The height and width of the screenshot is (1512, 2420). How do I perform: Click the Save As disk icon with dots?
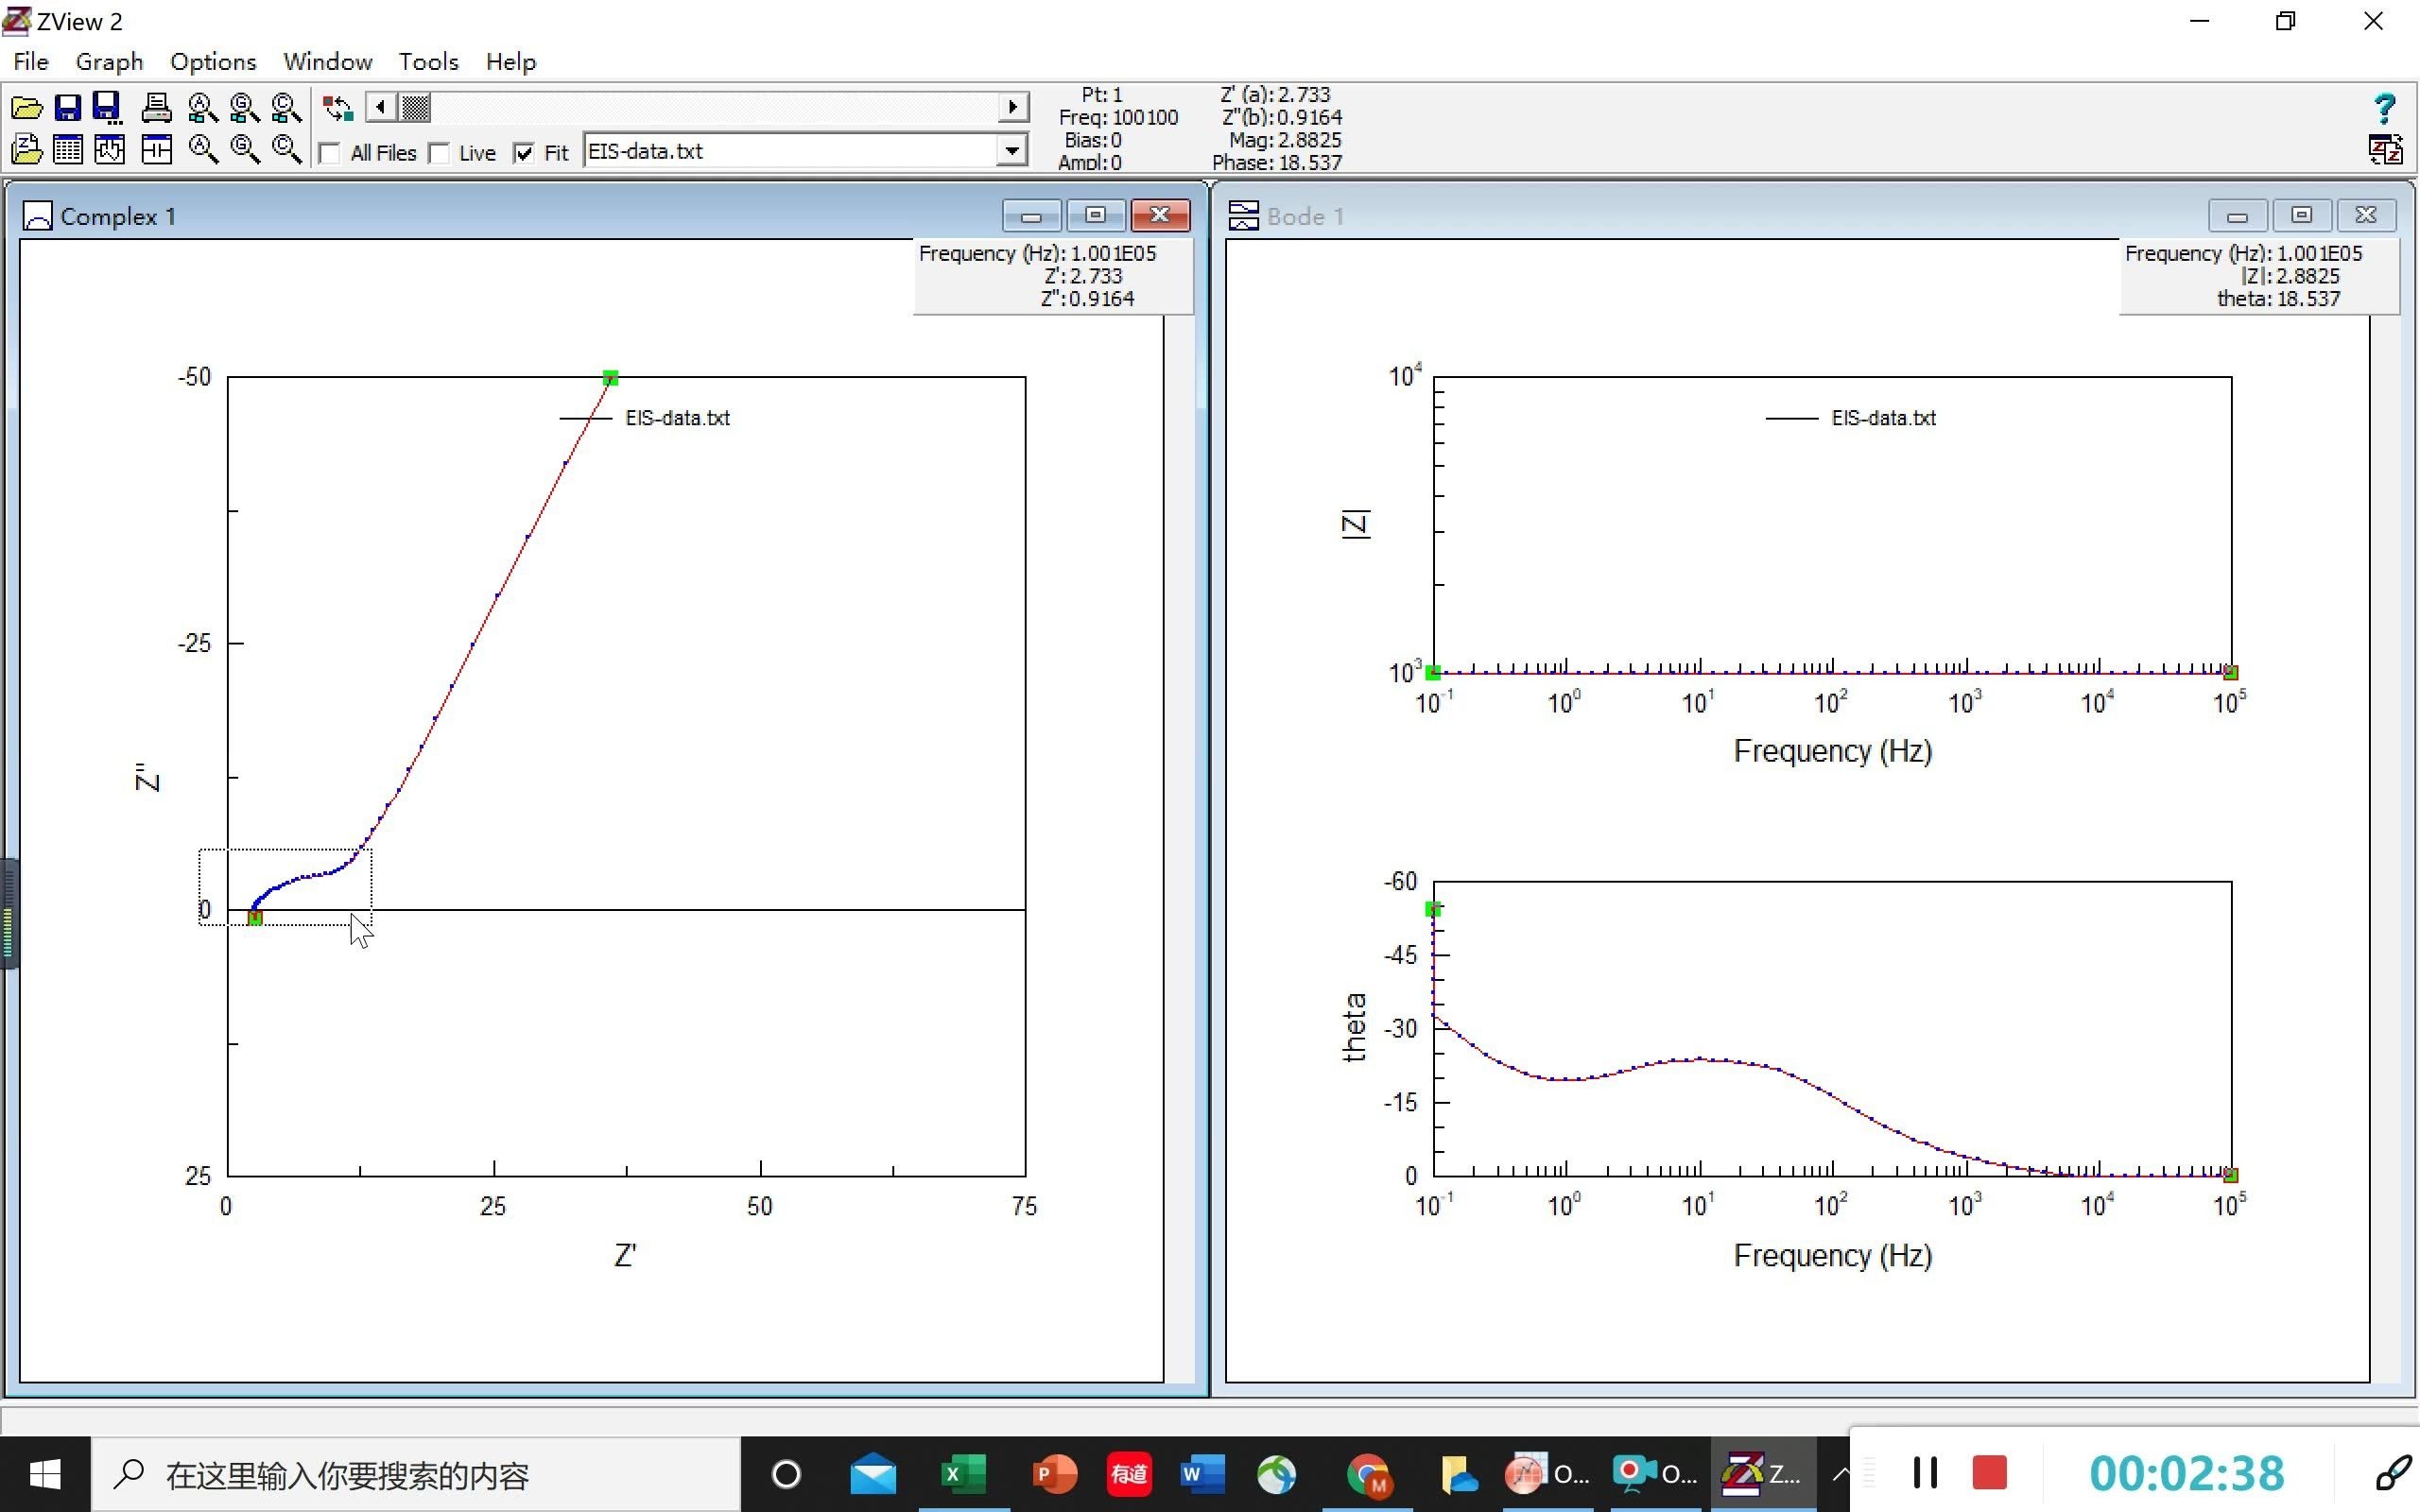(x=107, y=107)
